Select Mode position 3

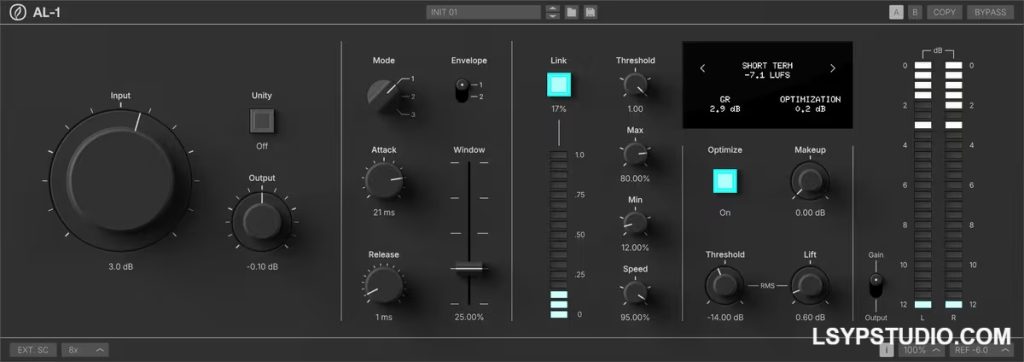[x=413, y=114]
